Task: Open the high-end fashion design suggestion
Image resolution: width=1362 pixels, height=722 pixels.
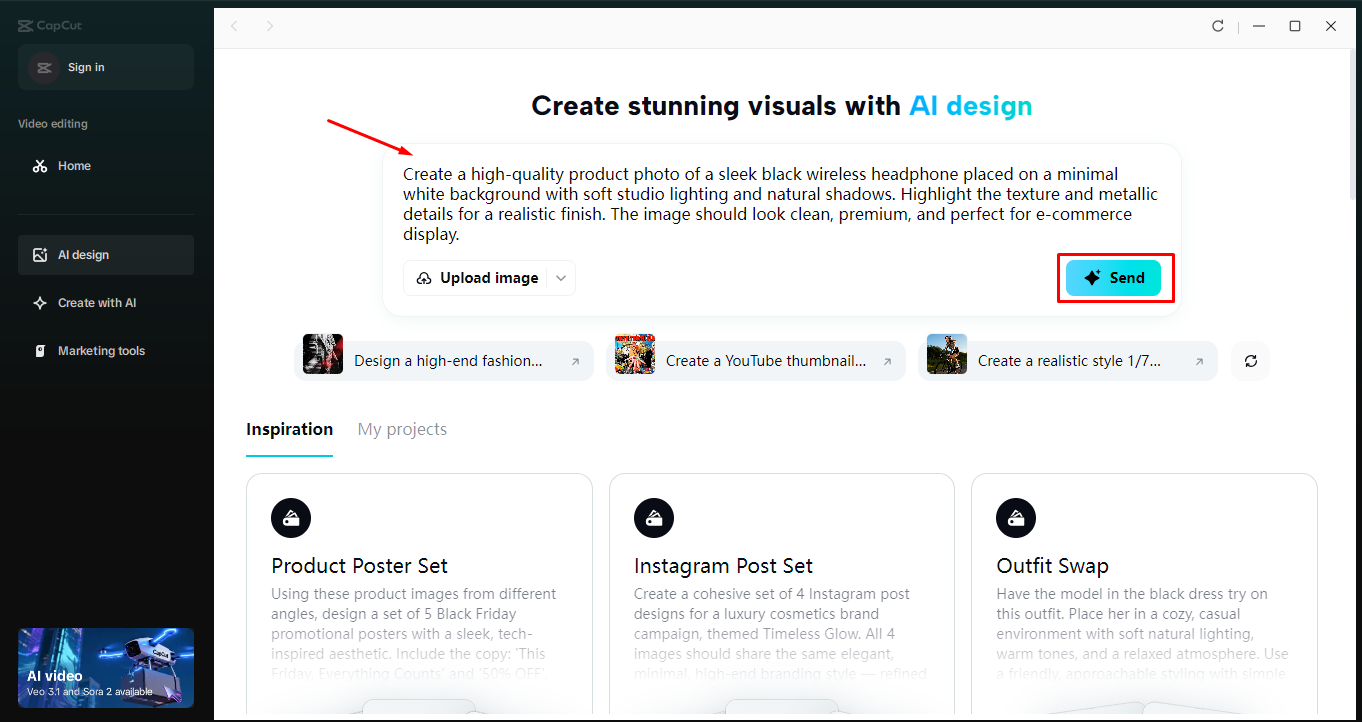Action: (x=445, y=360)
